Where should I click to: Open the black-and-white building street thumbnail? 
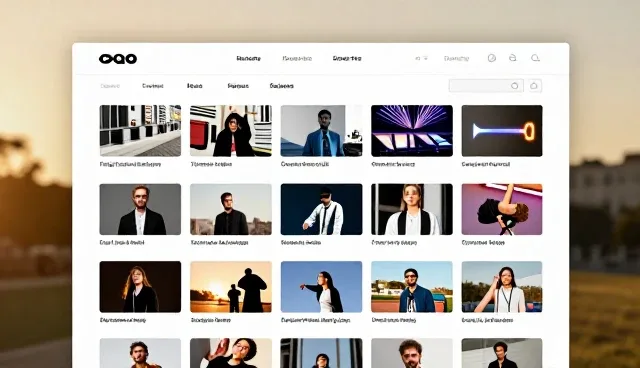click(140, 131)
